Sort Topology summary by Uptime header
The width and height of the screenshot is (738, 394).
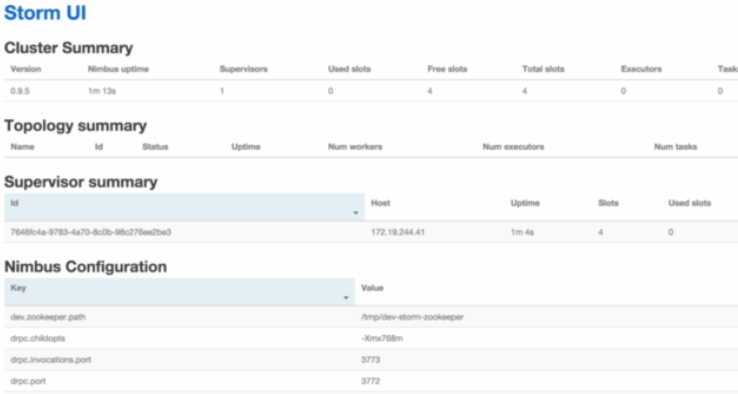point(246,146)
